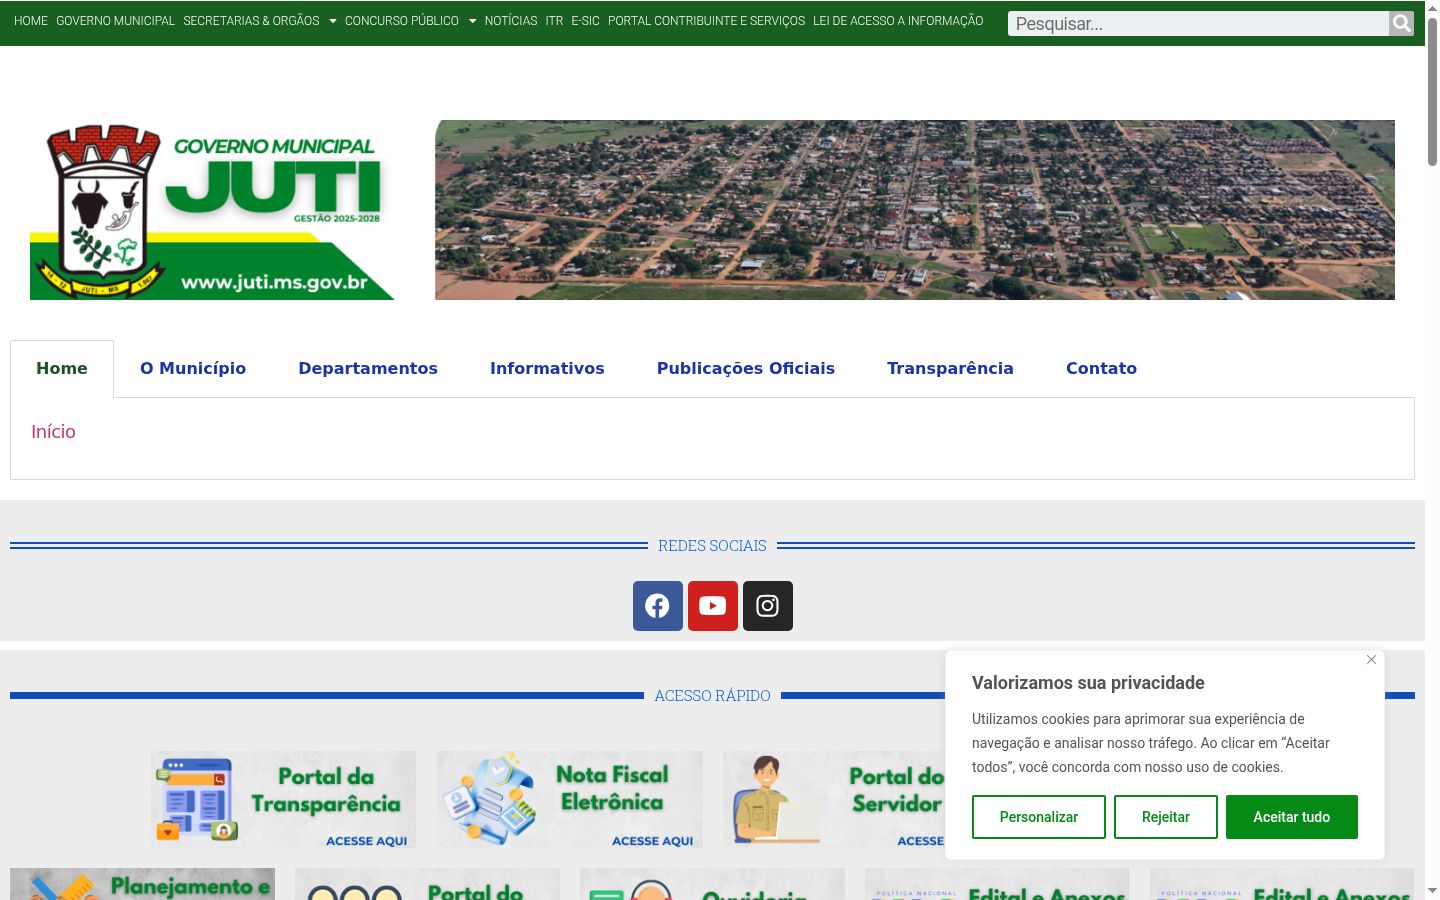Open the Notícias menu item
Viewport: 1440px width, 900px height.
511,21
